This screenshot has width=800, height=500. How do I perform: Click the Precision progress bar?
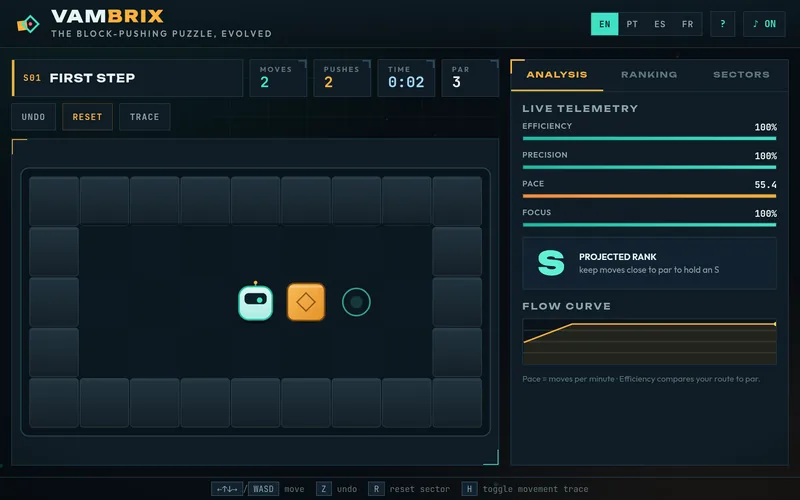pyautogui.click(x=649, y=167)
